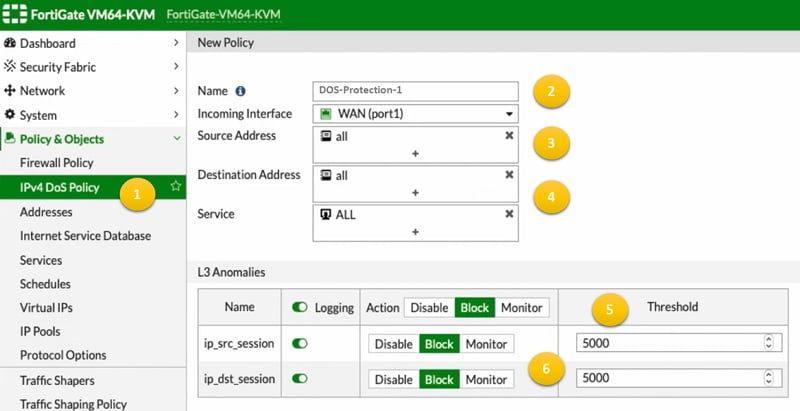Viewport: 800px width, 411px height.
Task: Open Internet Service Database
Action: coord(85,236)
